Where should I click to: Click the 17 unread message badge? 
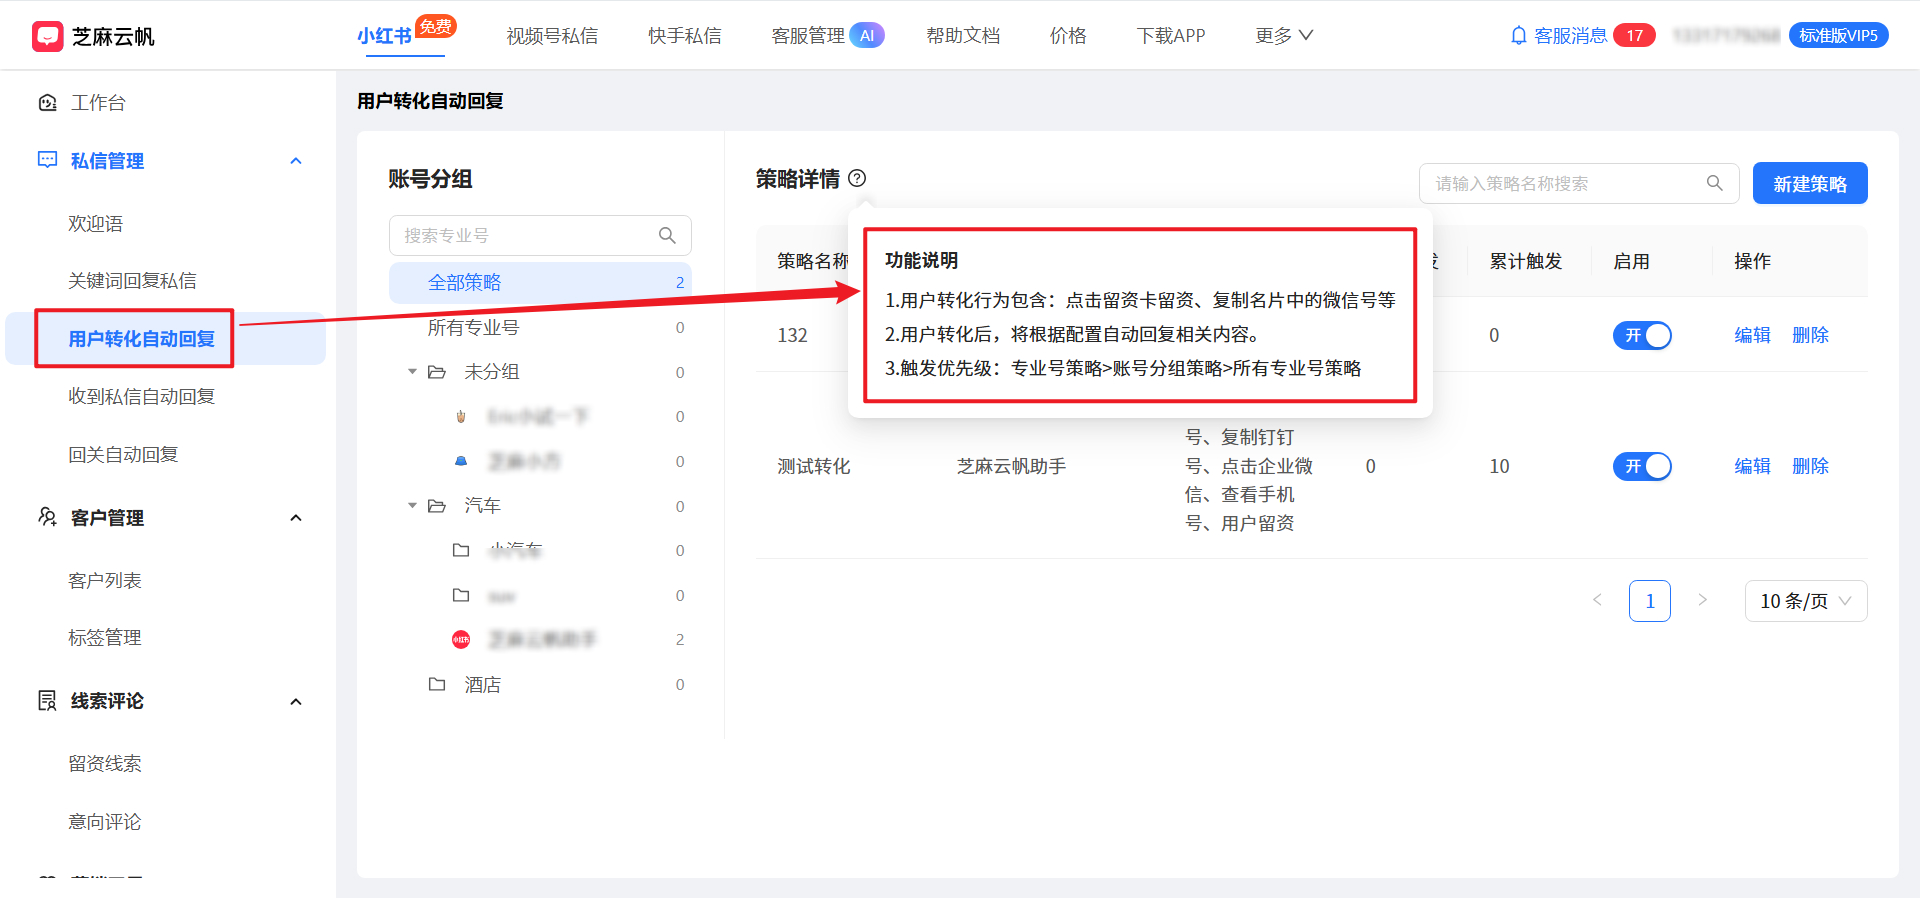1635,36
